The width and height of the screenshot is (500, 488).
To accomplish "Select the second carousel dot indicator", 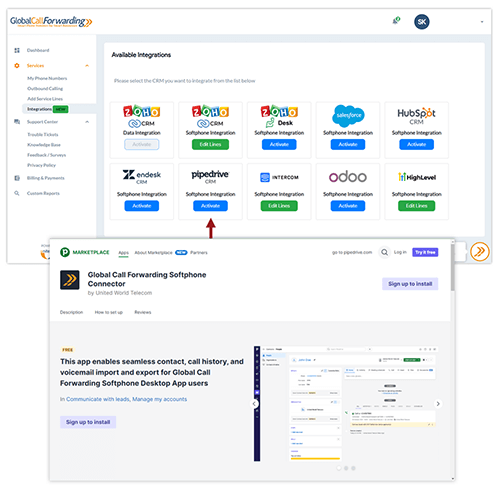I will point(346,468).
